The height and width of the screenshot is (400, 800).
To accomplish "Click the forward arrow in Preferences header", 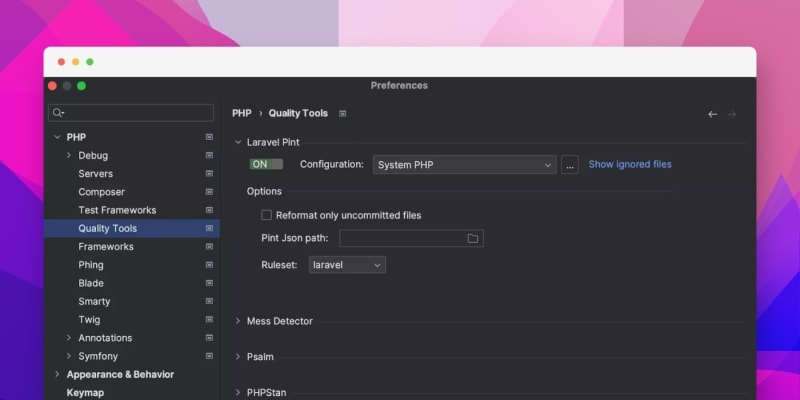I will tap(732, 114).
